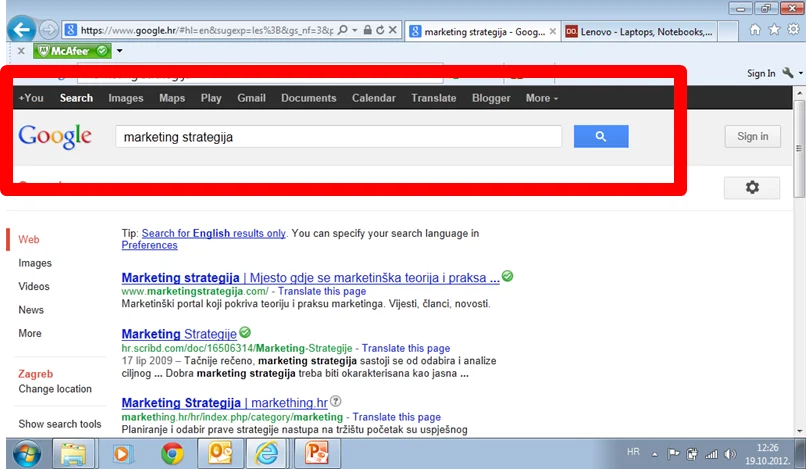Click the address bar lock security icon

pos(368,30)
